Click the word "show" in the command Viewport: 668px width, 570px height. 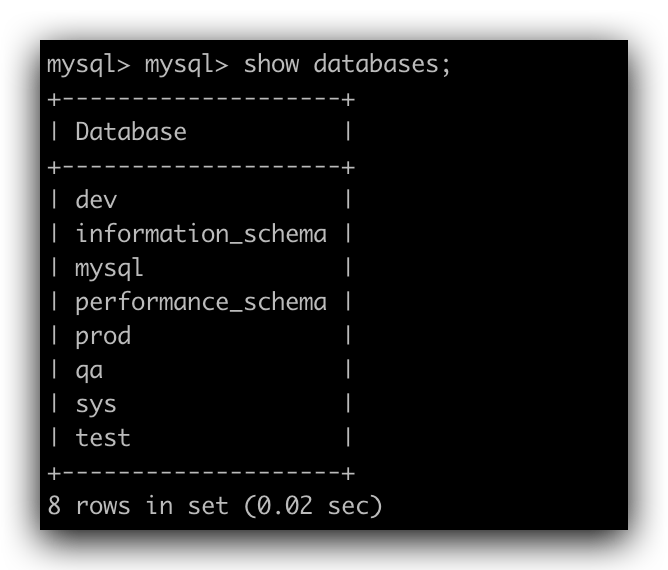pos(272,64)
